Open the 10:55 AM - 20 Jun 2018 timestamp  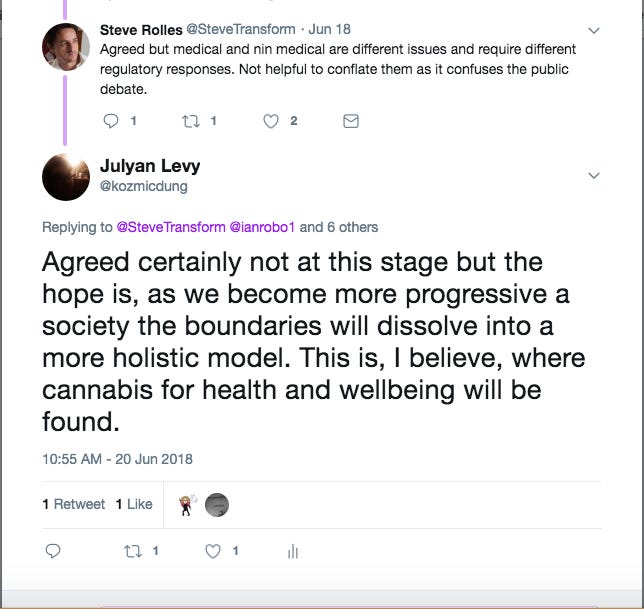pos(117,459)
